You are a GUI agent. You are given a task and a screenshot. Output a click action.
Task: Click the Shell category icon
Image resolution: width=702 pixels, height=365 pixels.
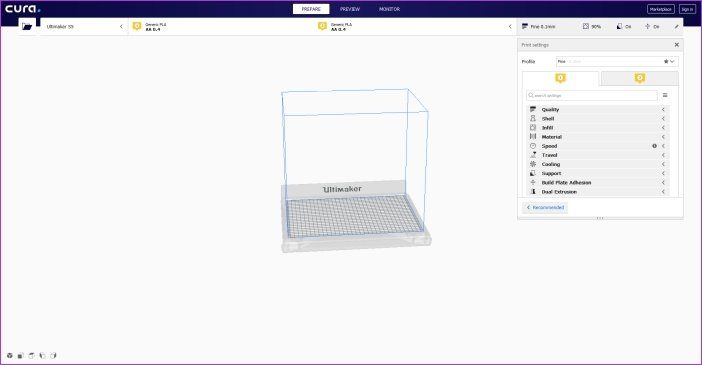533,119
